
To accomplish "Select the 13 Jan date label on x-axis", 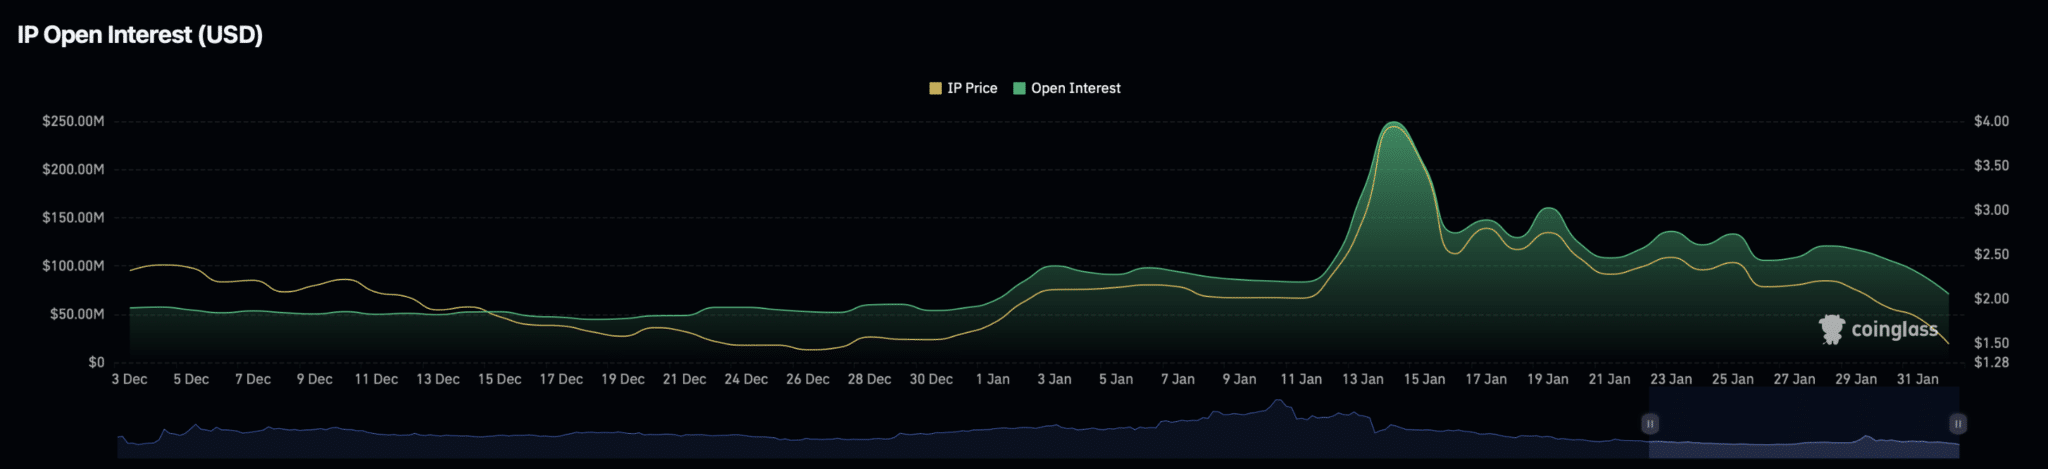I will (1362, 379).
